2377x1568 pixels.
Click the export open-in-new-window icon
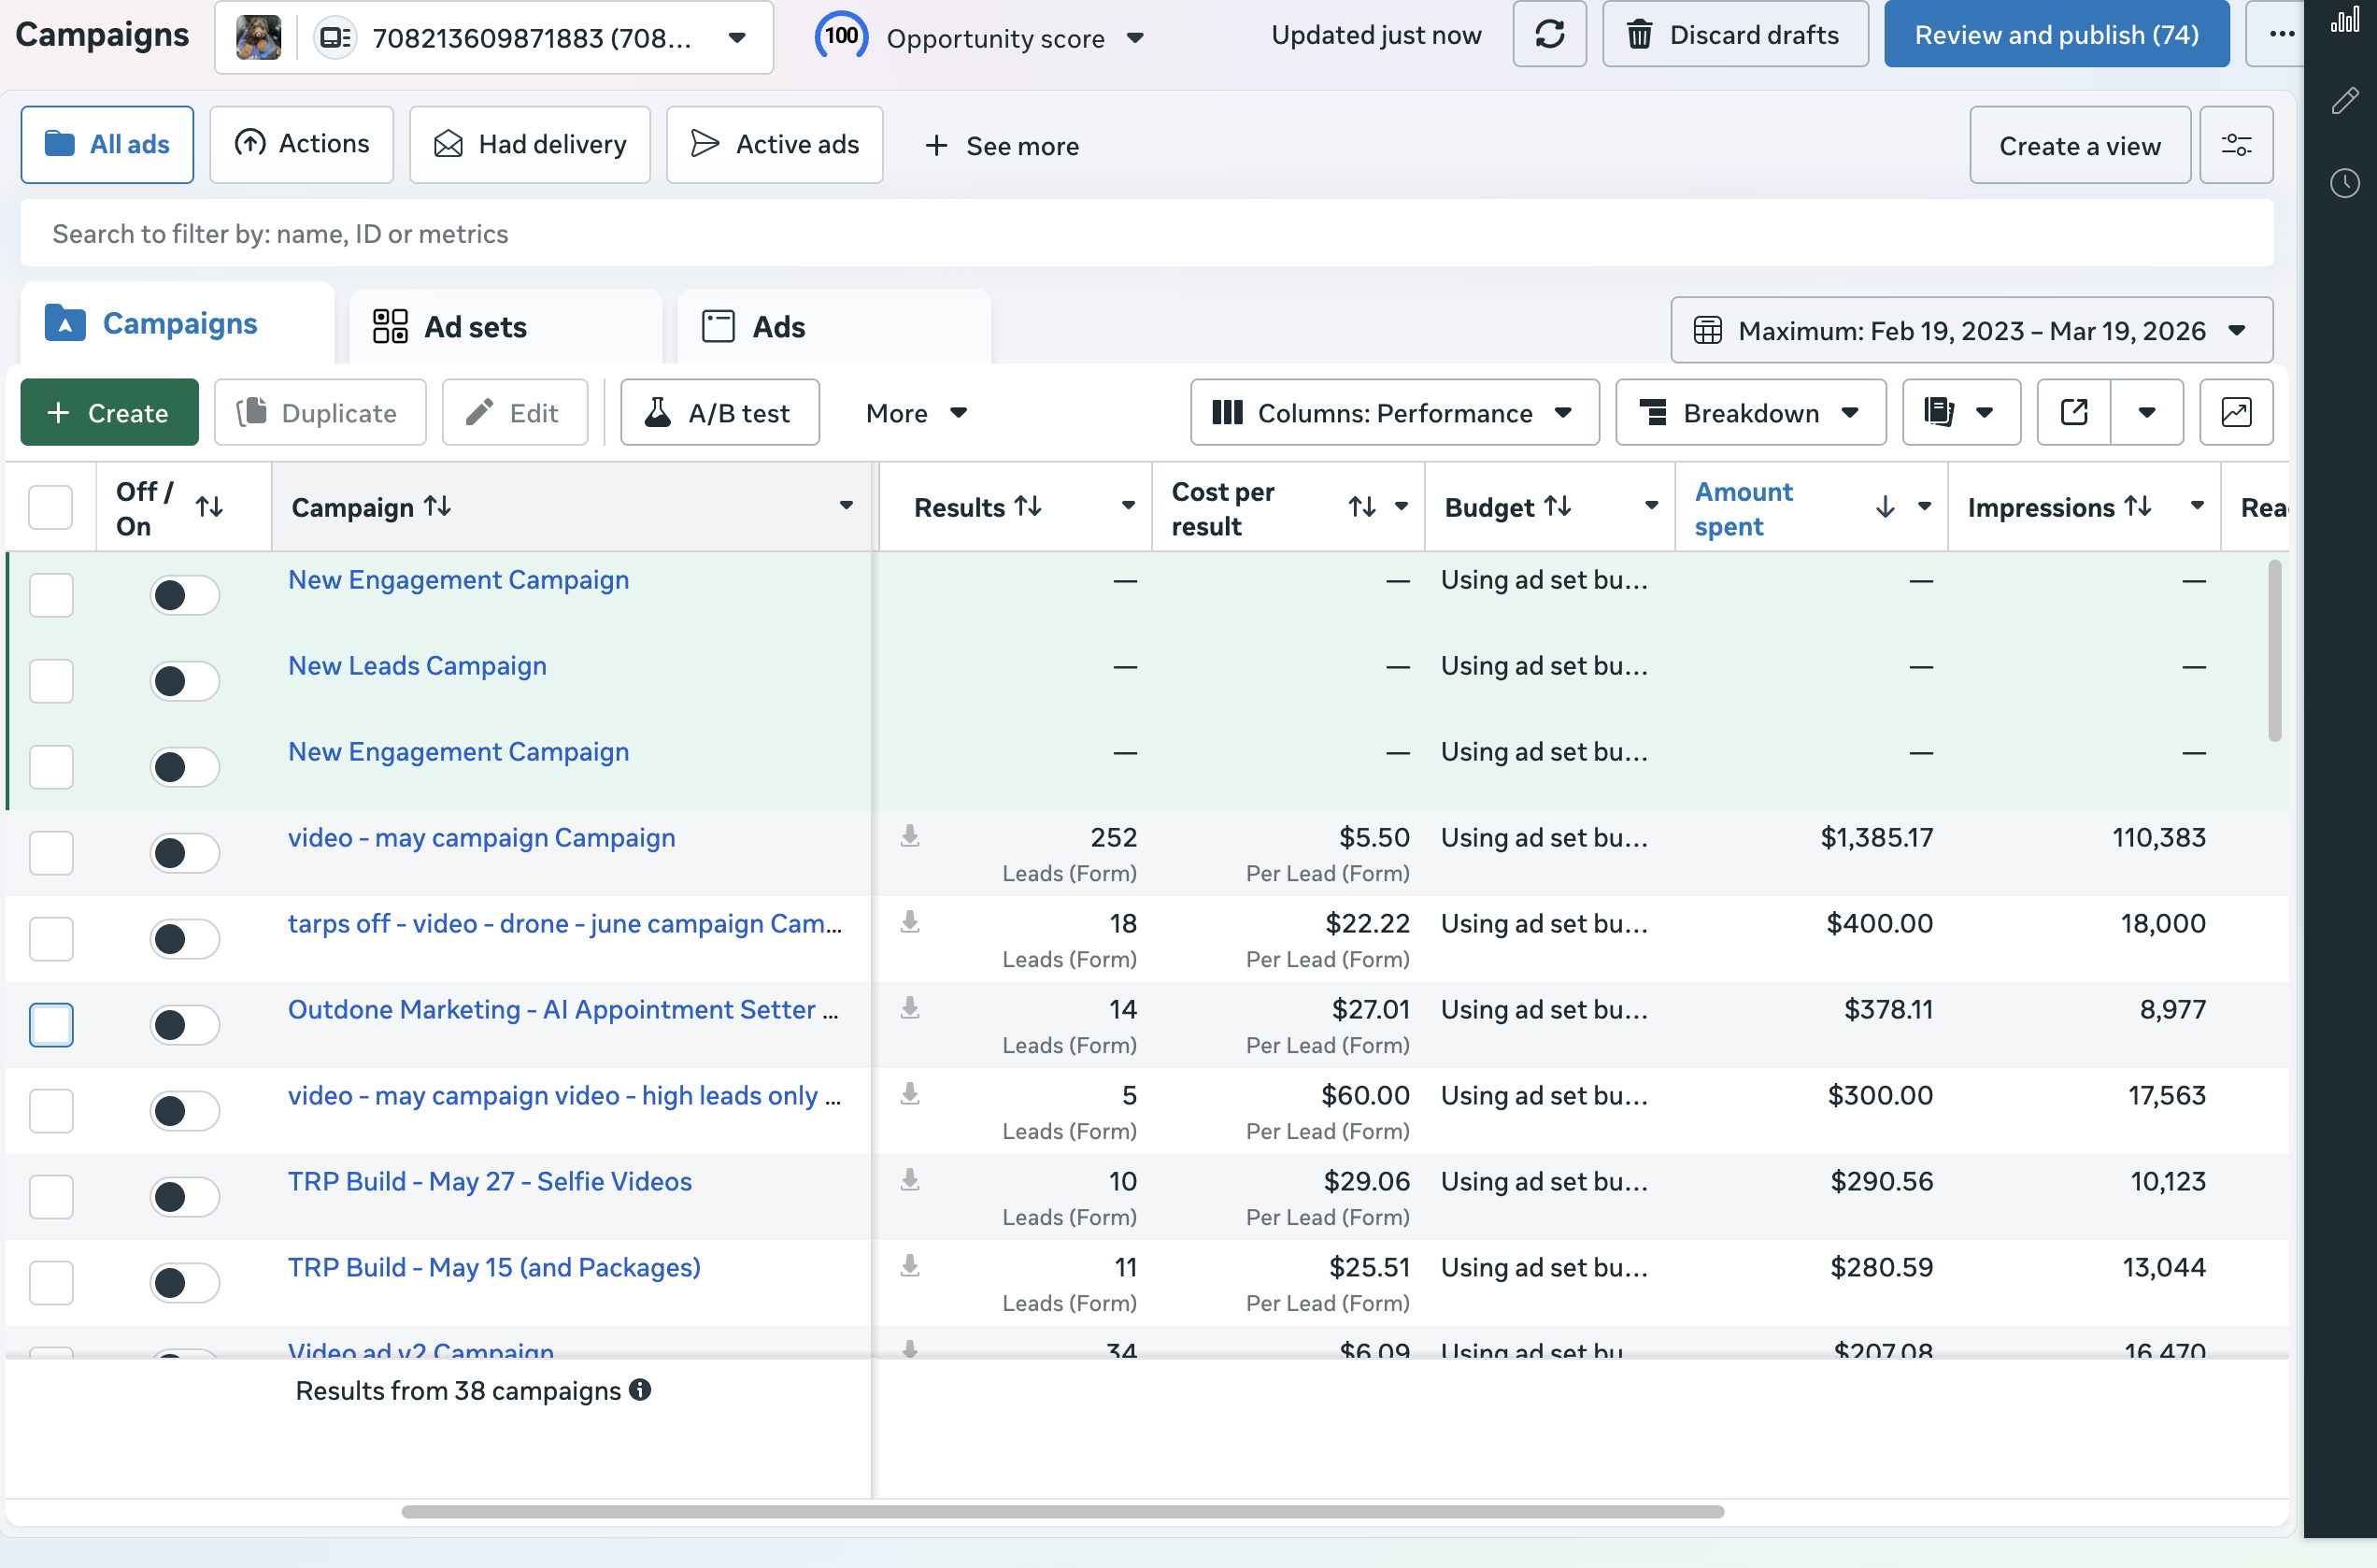pyautogui.click(x=2075, y=412)
